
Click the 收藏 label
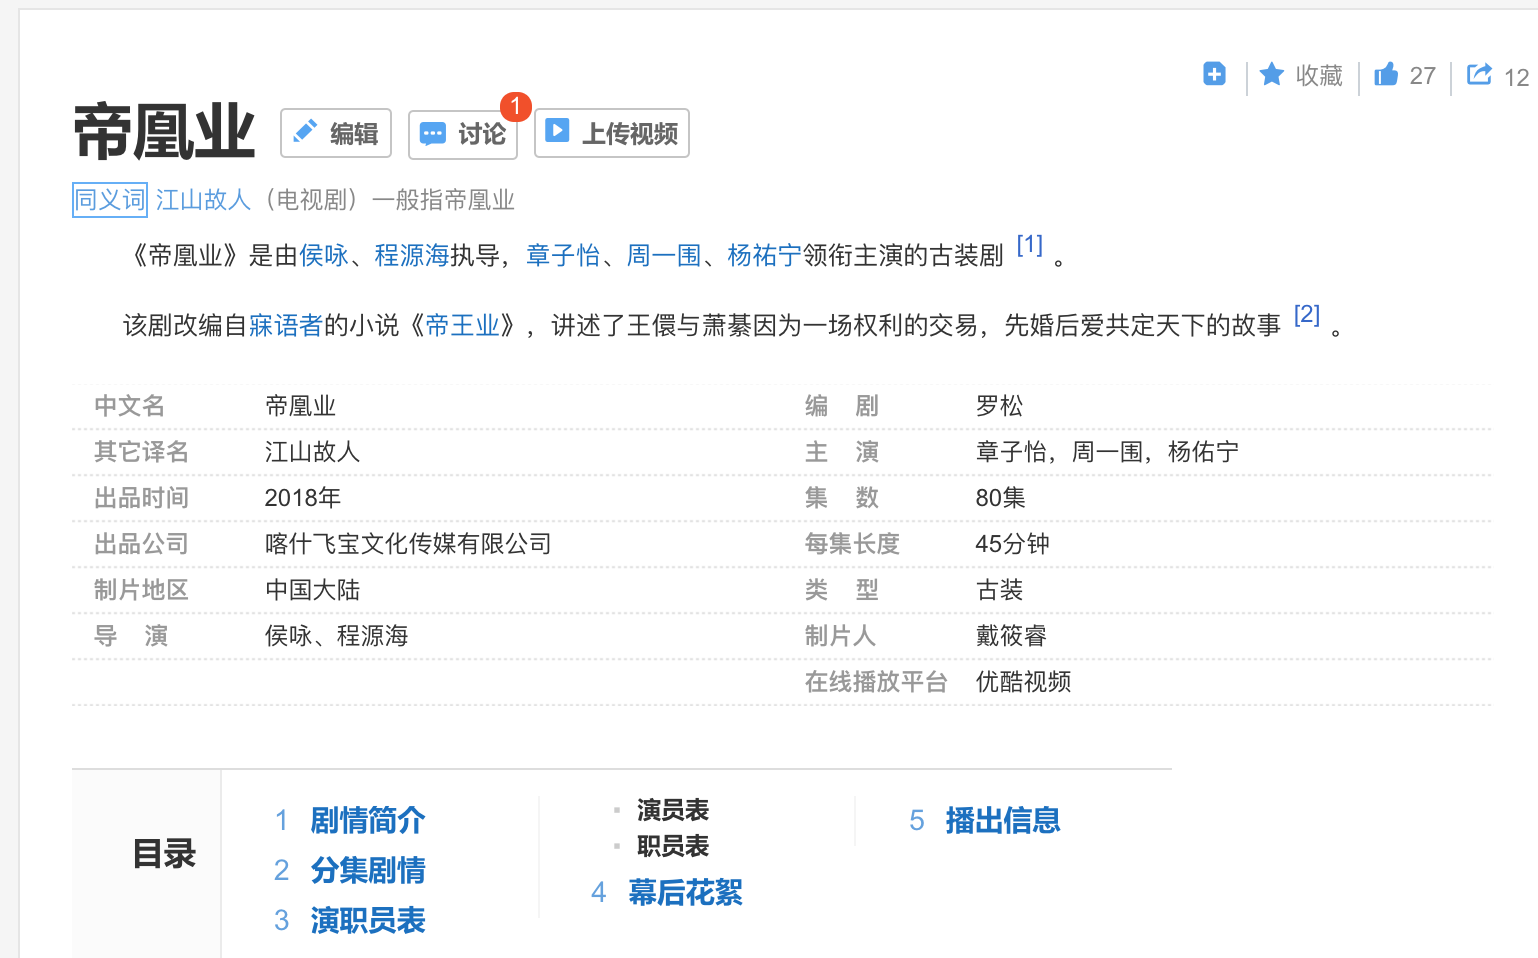tap(1319, 76)
